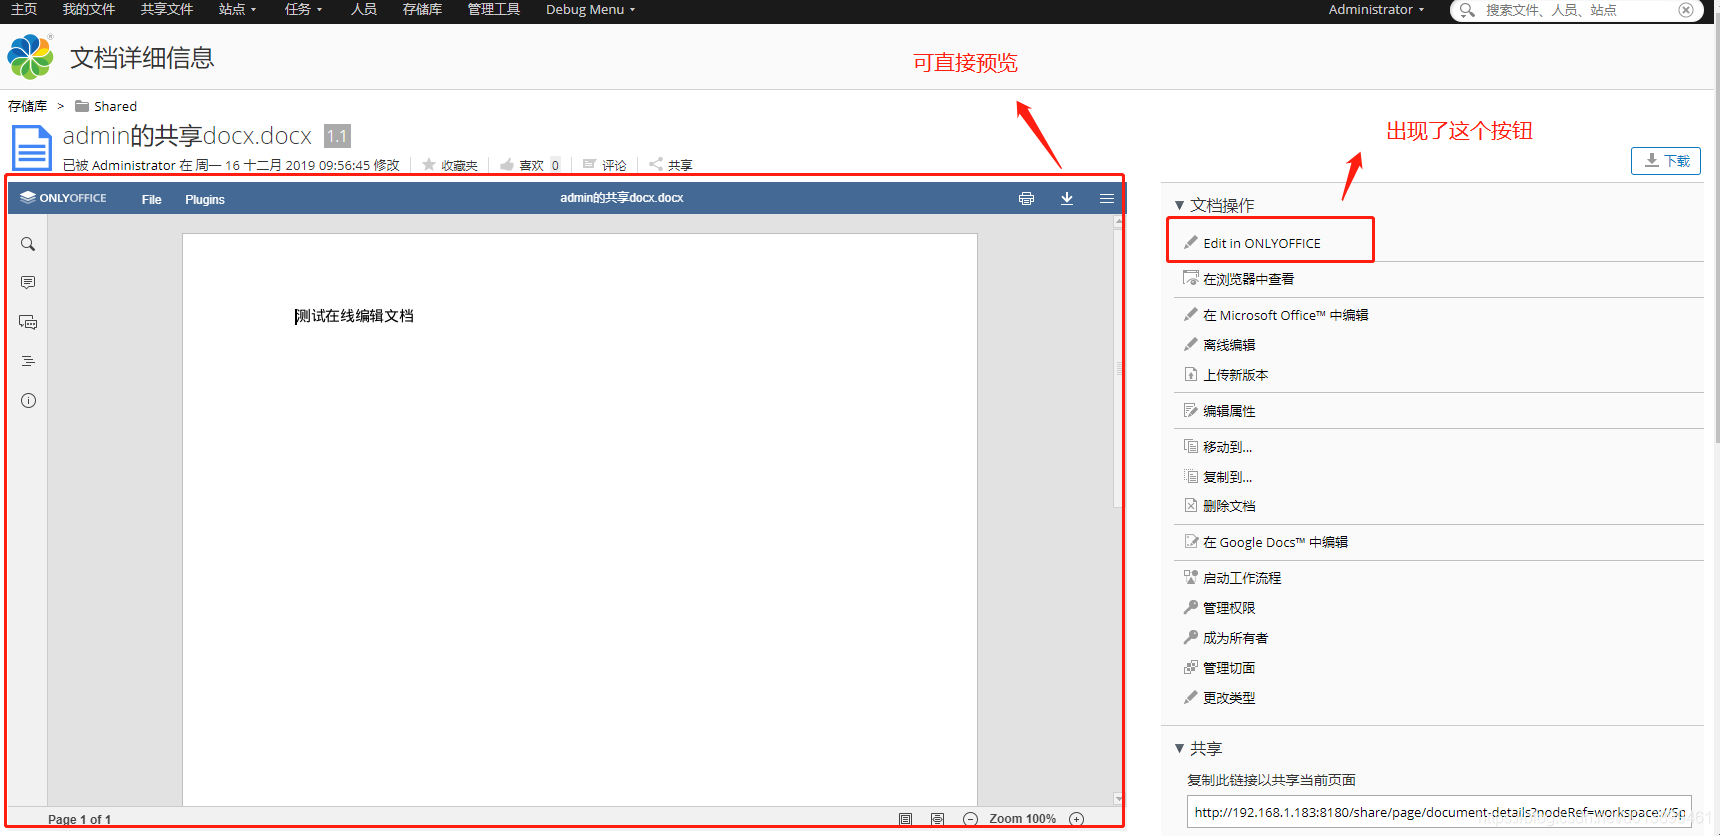
Task: Collapse the 共享 section
Action: coord(1180,748)
